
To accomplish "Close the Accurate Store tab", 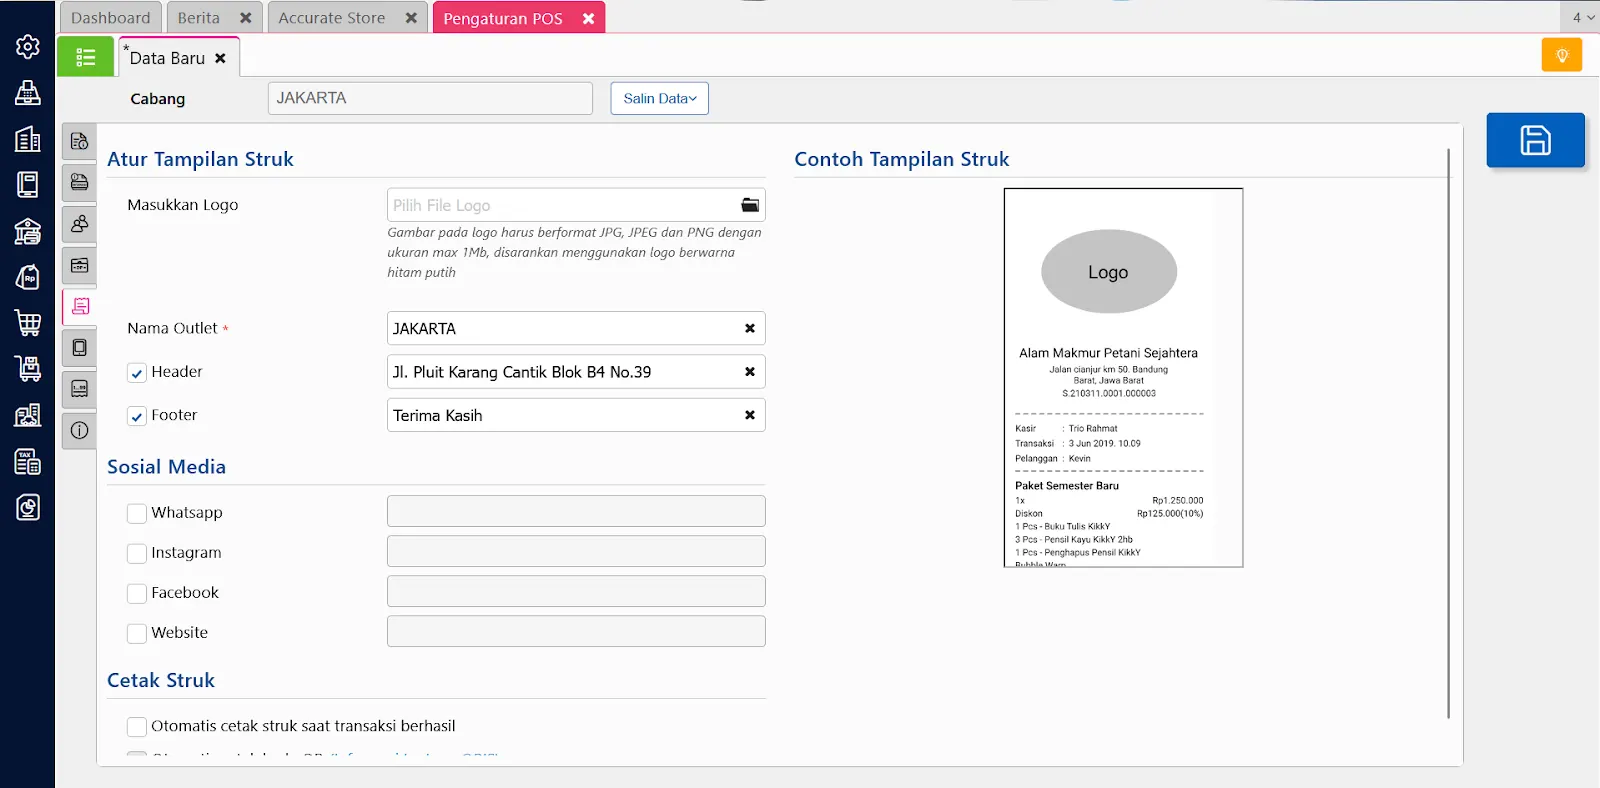I will [x=411, y=18].
